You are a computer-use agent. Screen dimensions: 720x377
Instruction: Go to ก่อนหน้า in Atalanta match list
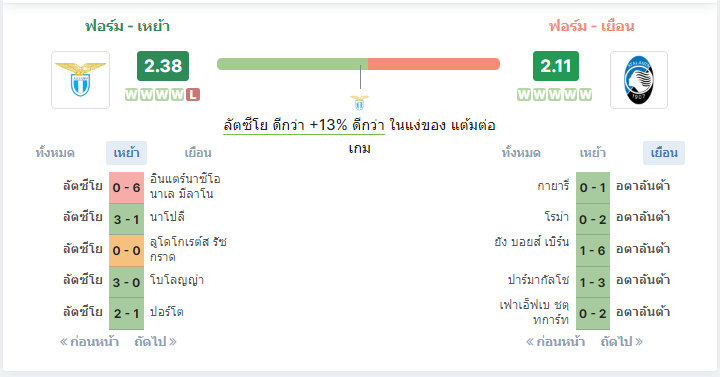point(556,342)
